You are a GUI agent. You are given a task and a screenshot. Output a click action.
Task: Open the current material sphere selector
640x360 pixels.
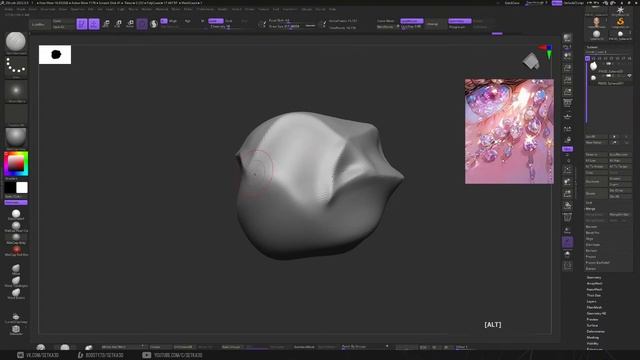[x=16, y=138]
